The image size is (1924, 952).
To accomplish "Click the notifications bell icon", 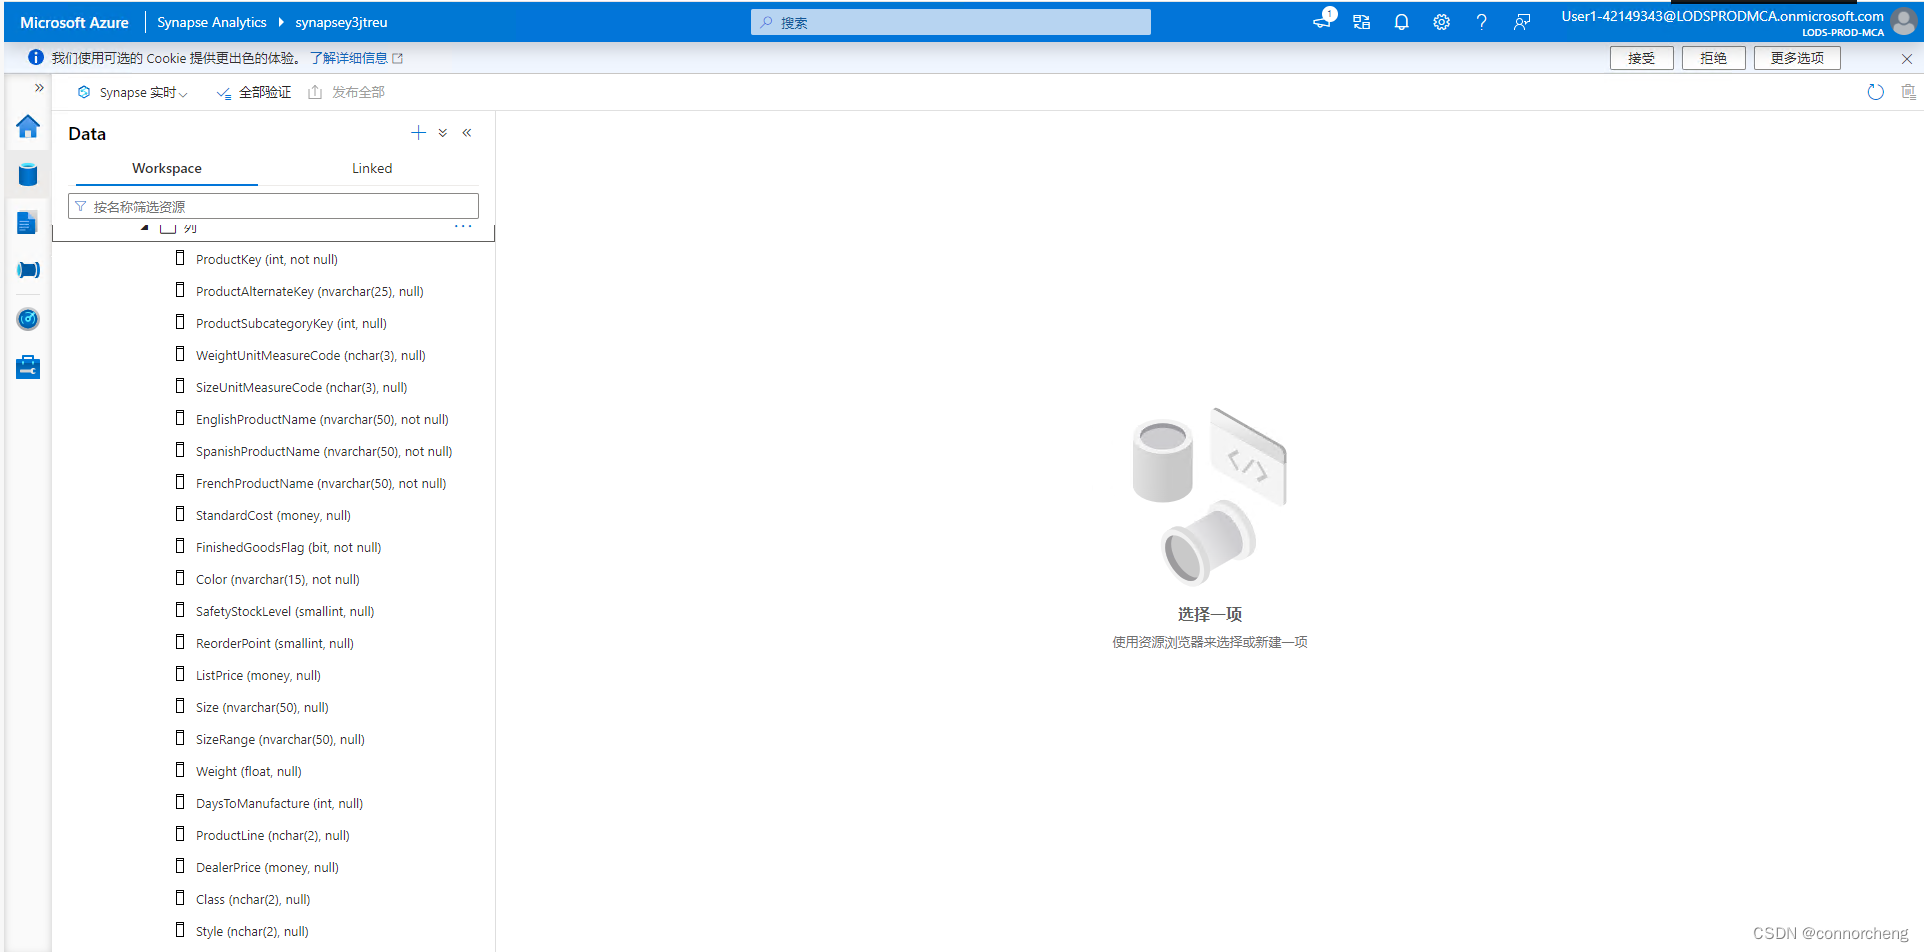I will 1401,21.
